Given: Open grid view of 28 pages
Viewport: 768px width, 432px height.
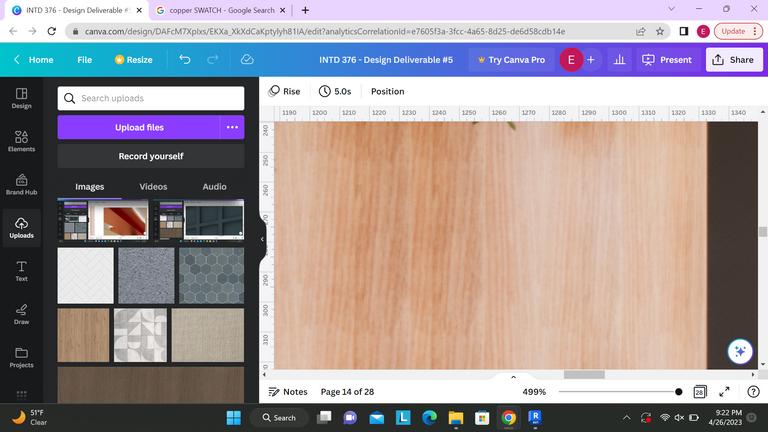Looking at the screenshot, I should click(x=699, y=392).
